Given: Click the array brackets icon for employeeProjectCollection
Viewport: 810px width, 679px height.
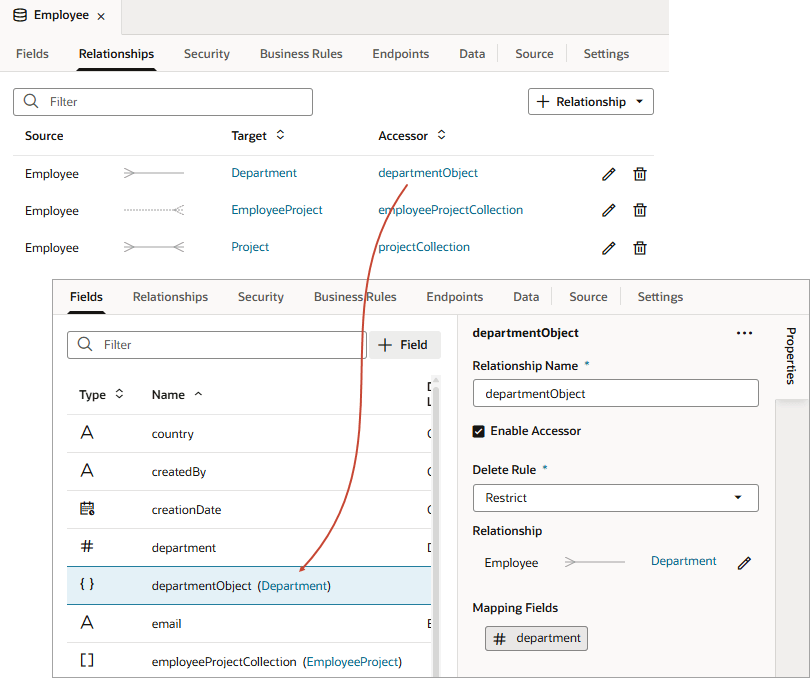Looking at the screenshot, I should (x=87, y=660).
